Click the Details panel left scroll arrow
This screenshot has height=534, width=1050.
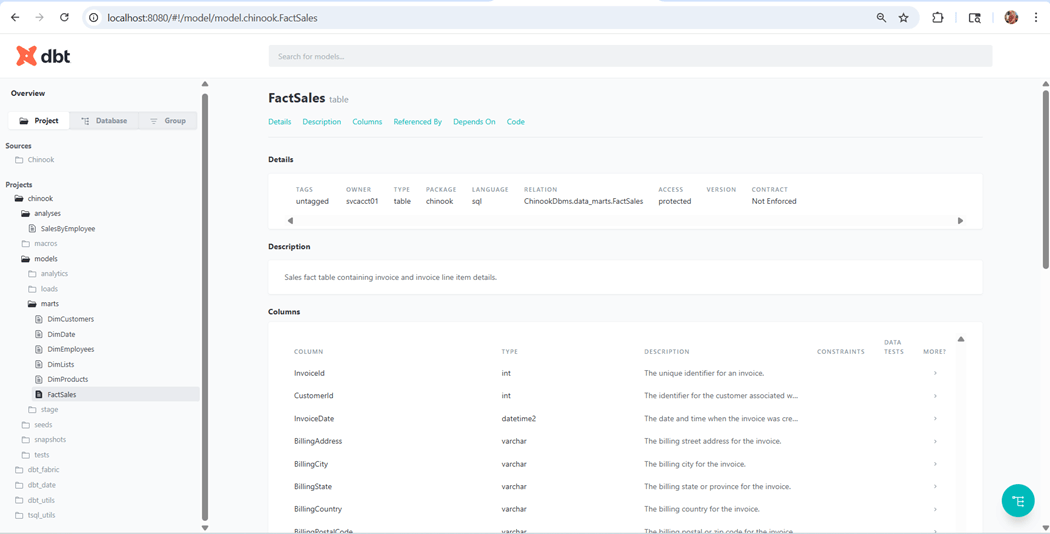click(290, 220)
